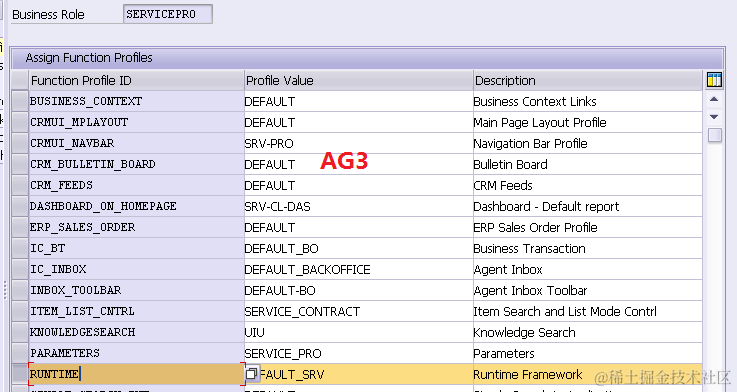This screenshot has width=737, height=392.
Task: Select row ERP_SALES_ORDER via row selector
Action: coord(20,227)
